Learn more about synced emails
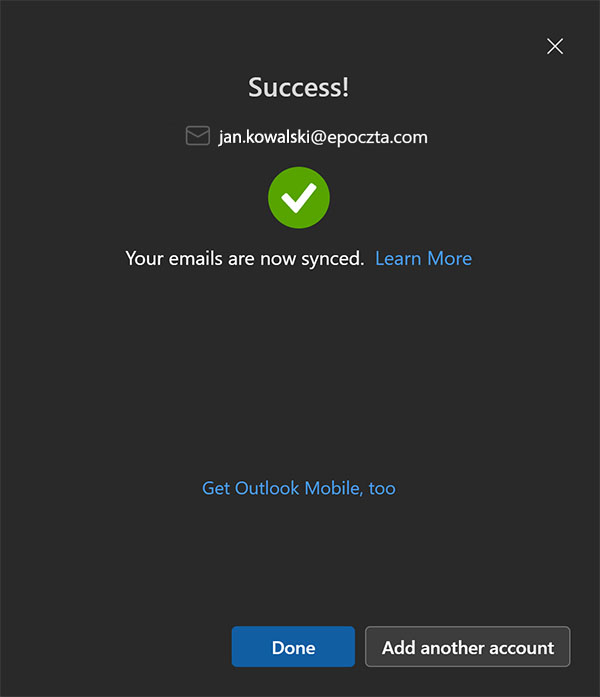 pyautogui.click(x=423, y=258)
